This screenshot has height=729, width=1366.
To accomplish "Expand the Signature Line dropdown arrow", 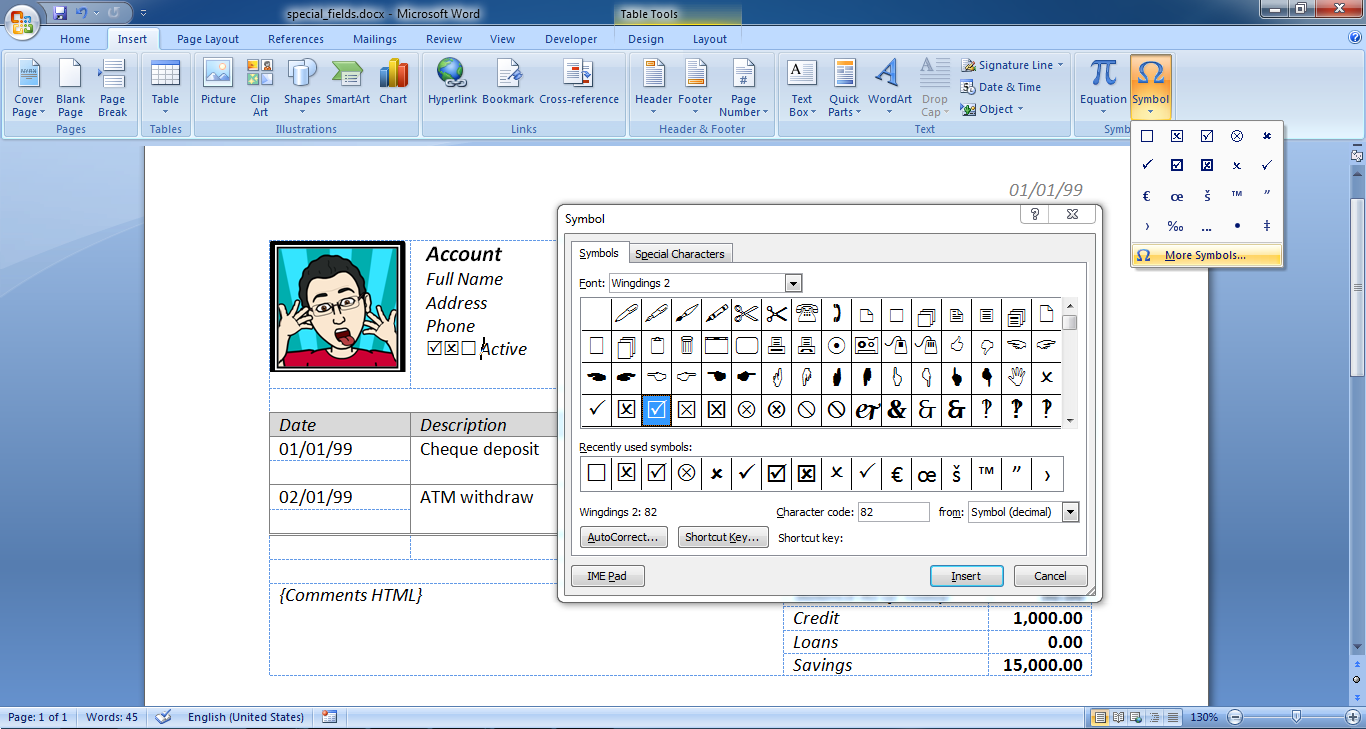I will 1060,65.
